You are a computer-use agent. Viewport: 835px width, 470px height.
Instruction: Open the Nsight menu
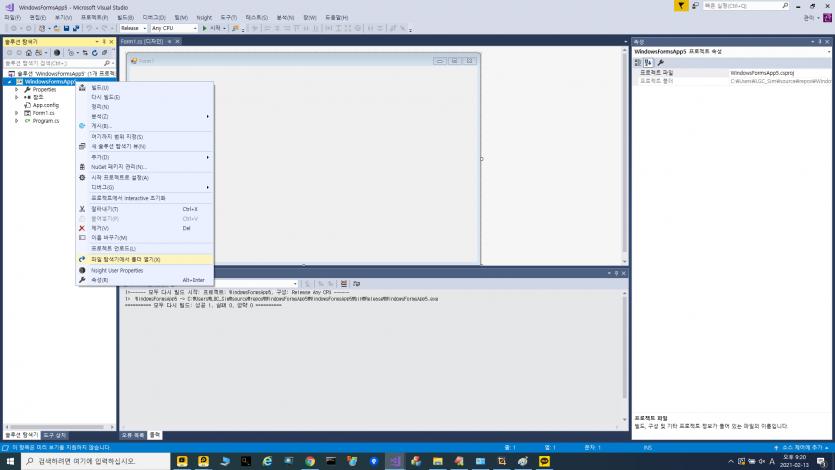204,18
